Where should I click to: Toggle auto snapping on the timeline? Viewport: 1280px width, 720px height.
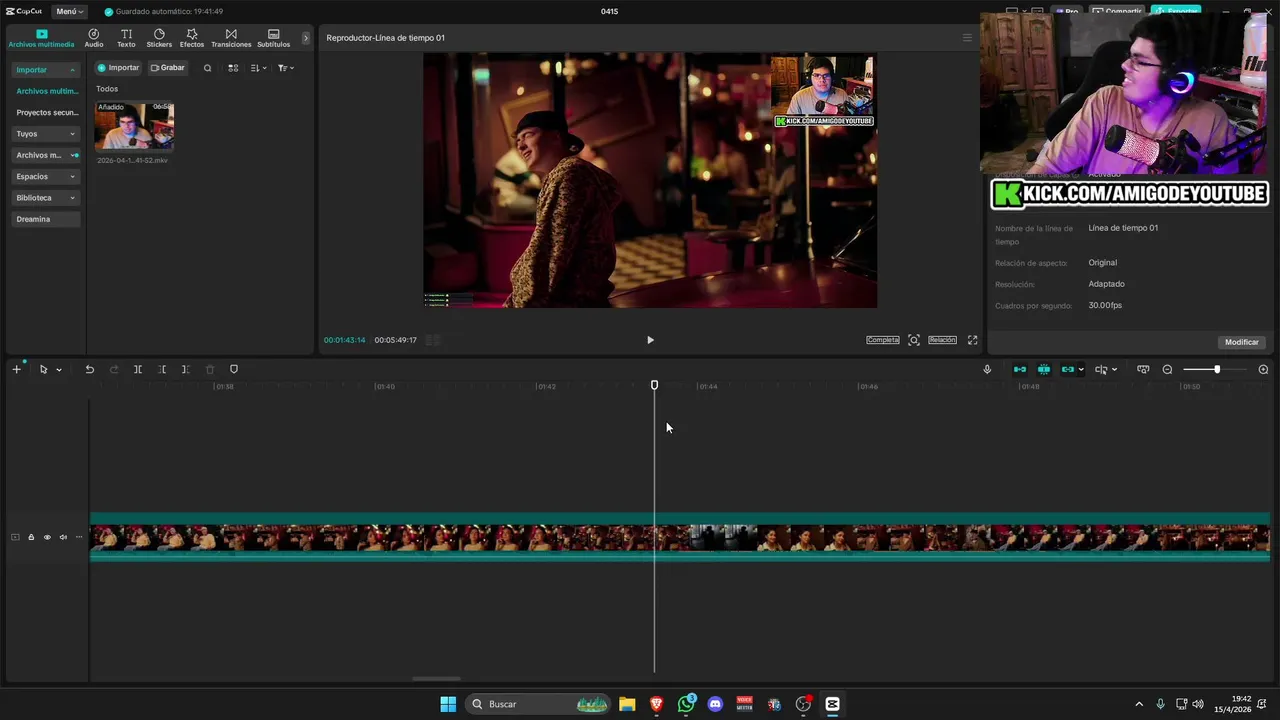[x=1044, y=369]
